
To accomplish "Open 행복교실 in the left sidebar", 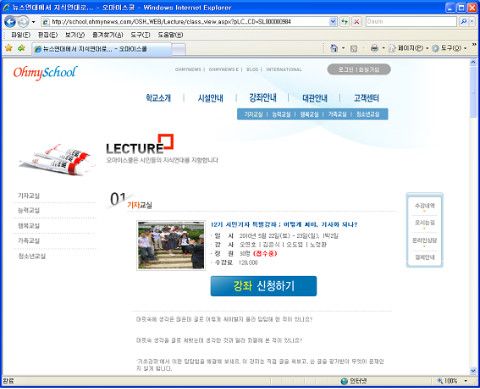I will 29,226.
